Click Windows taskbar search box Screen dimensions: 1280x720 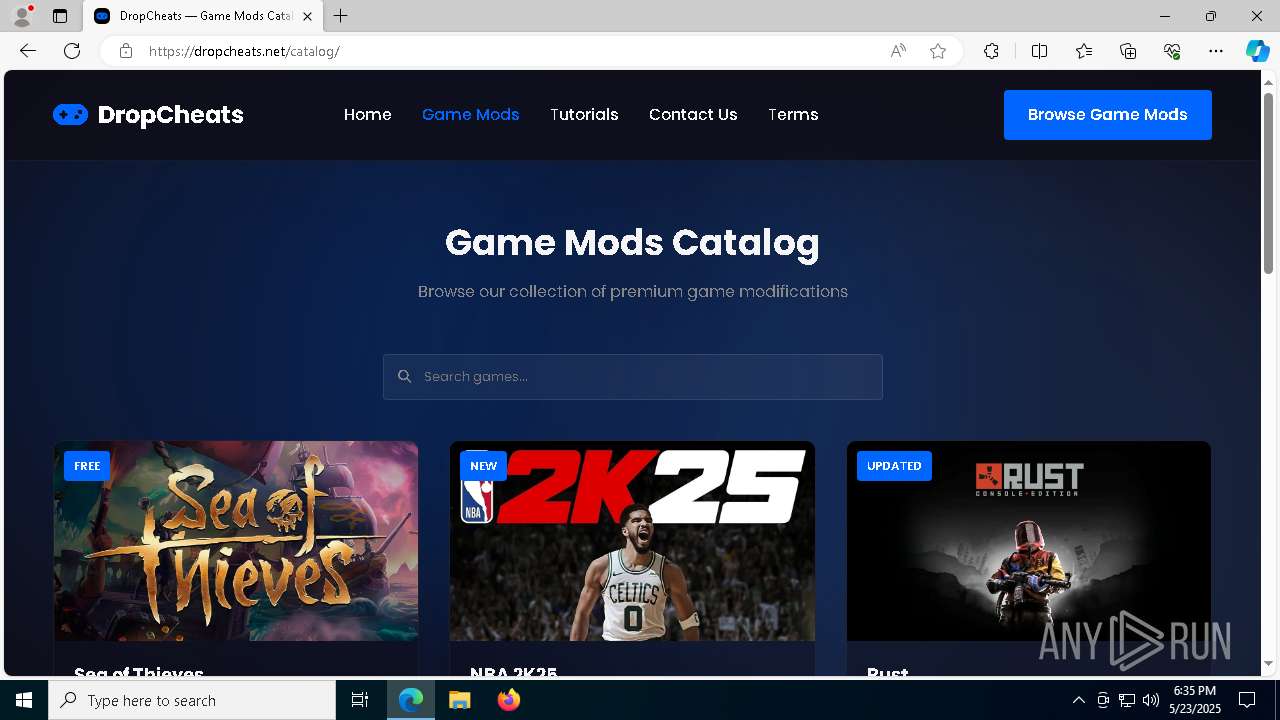[x=192, y=700]
